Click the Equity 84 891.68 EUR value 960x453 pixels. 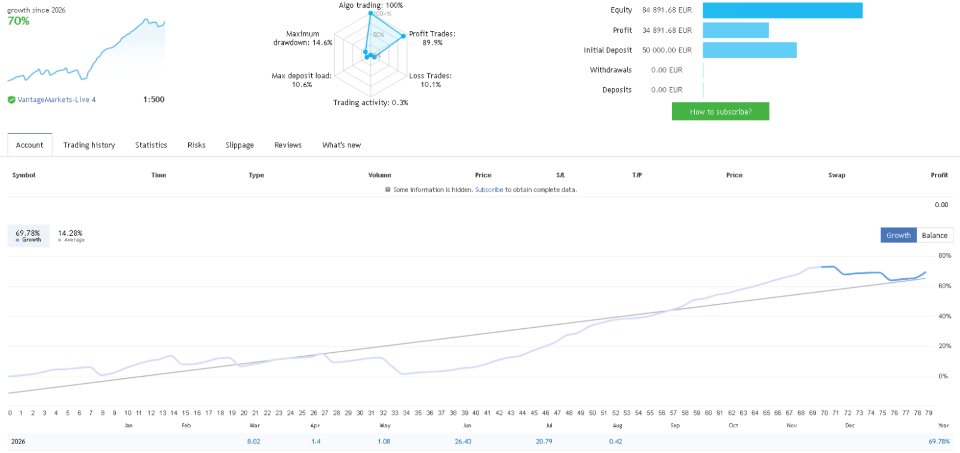point(667,10)
